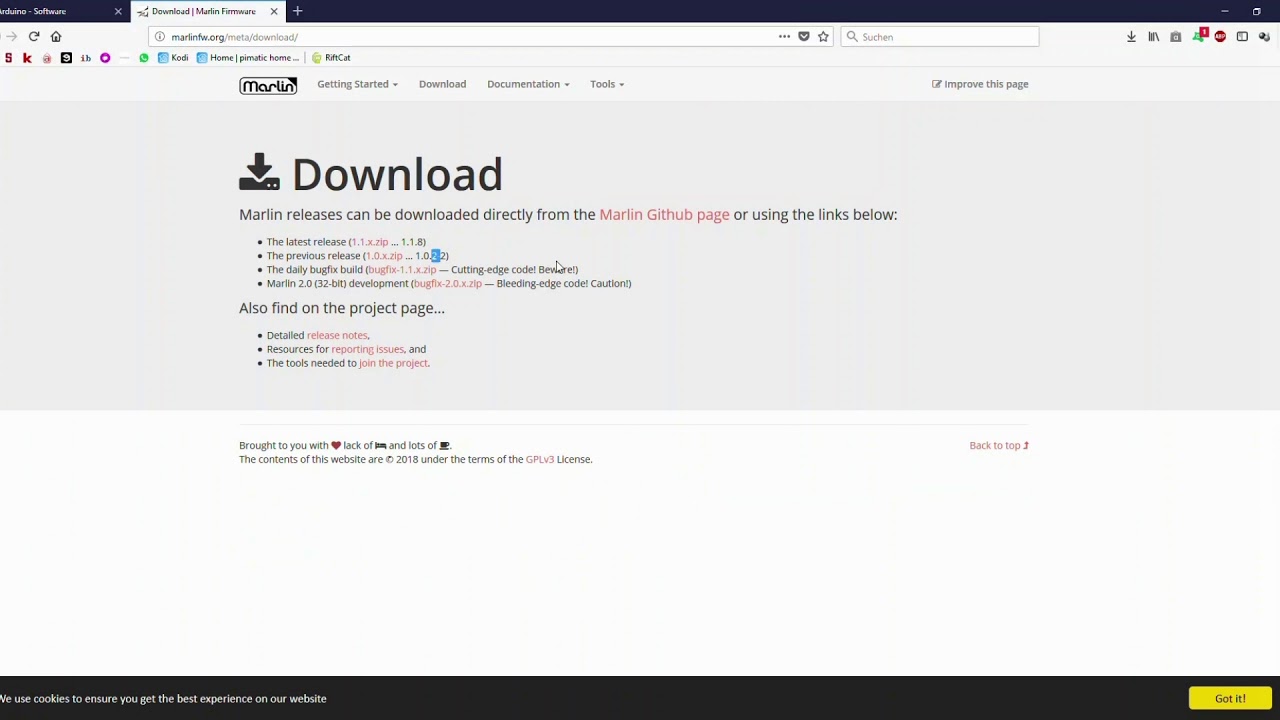Click the Marlin logo

(268, 85)
